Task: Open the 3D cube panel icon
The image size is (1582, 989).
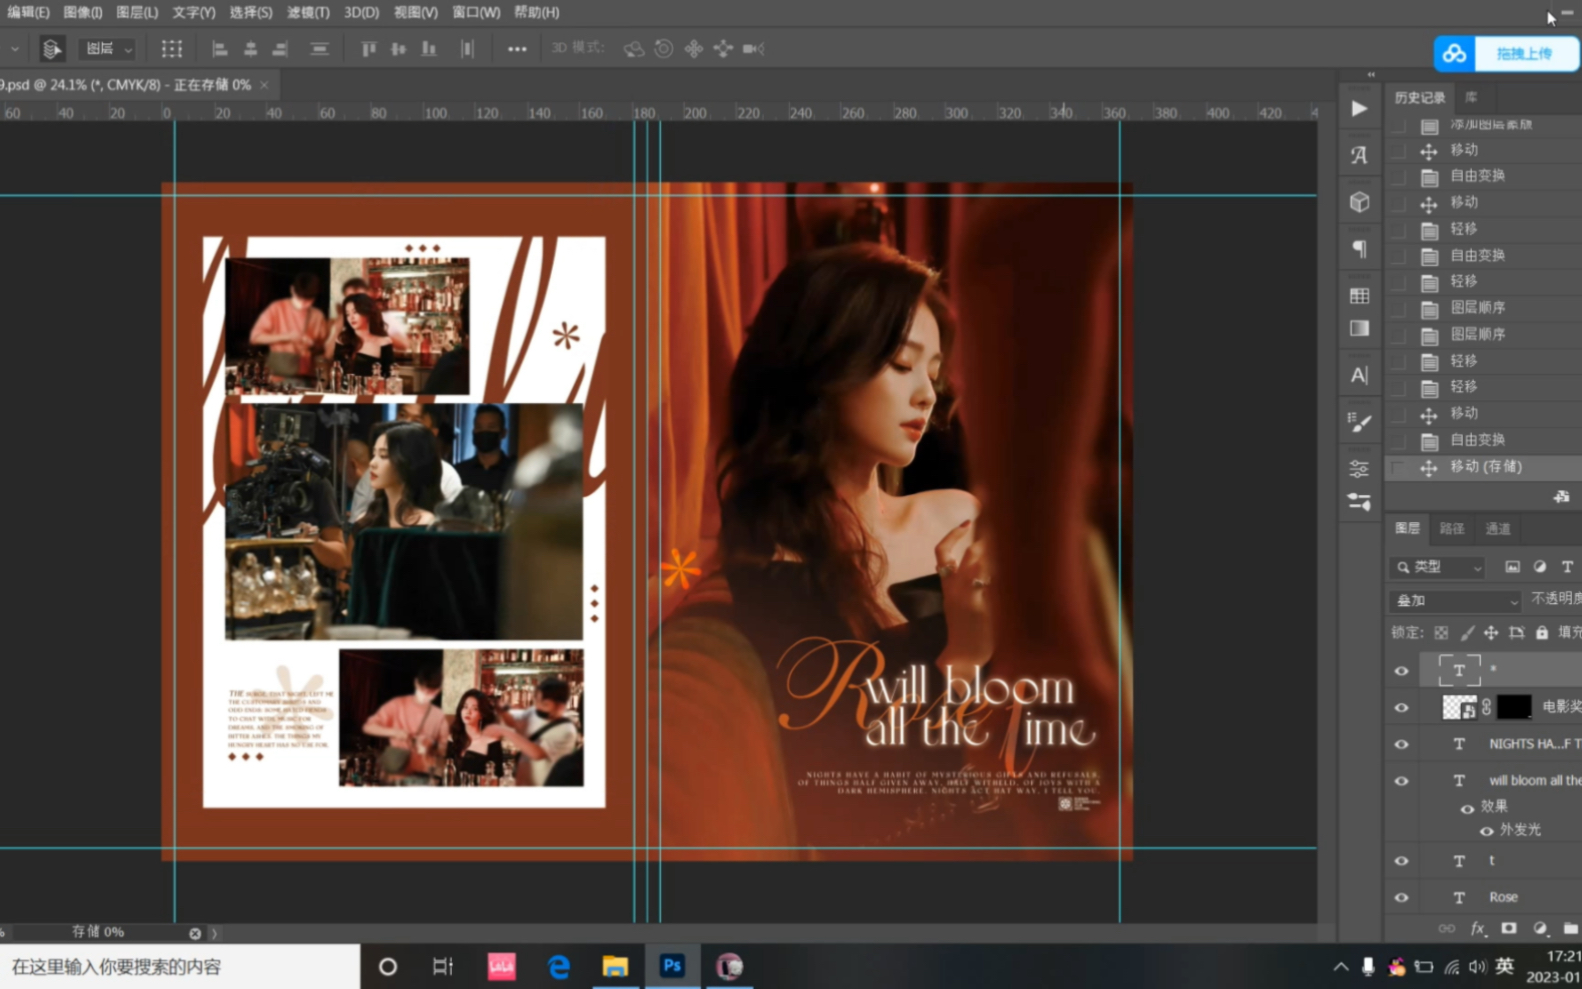Action: tap(1359, 202)
